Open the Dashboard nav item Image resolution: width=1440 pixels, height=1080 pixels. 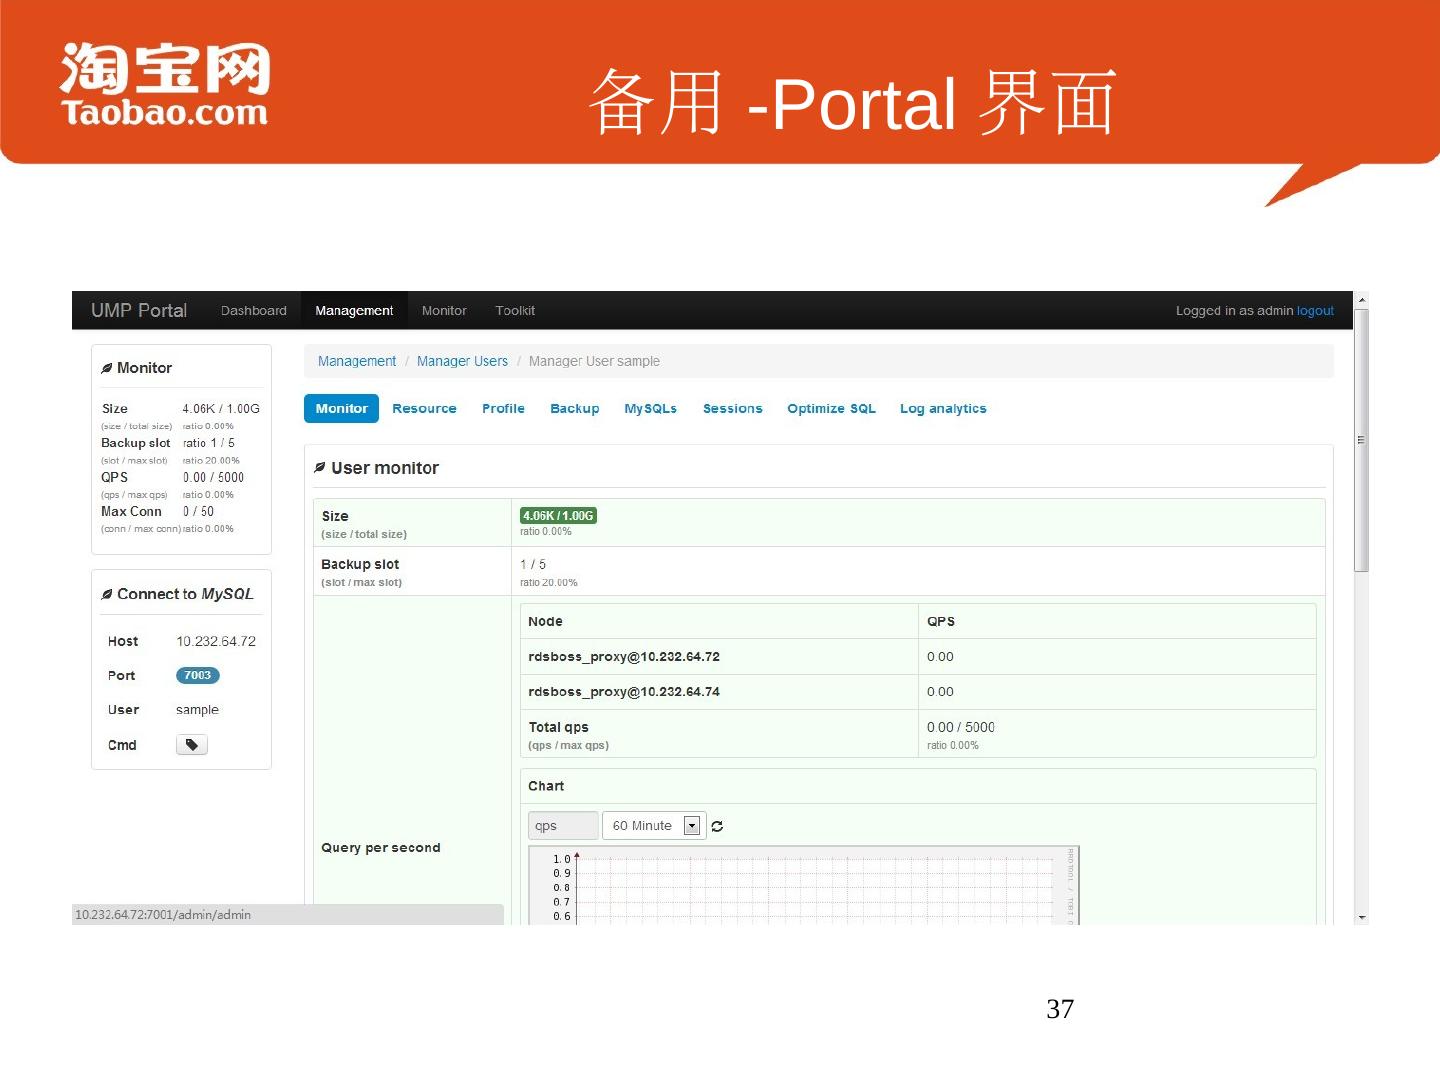point(253,311)
